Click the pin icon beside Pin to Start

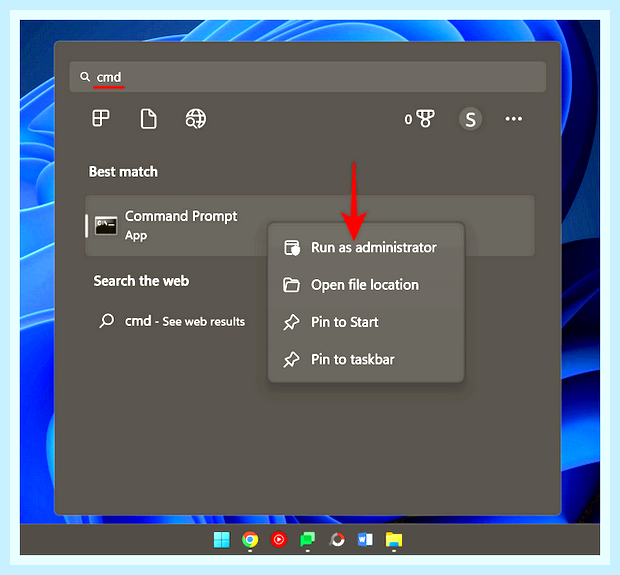[x=291, y=322]
